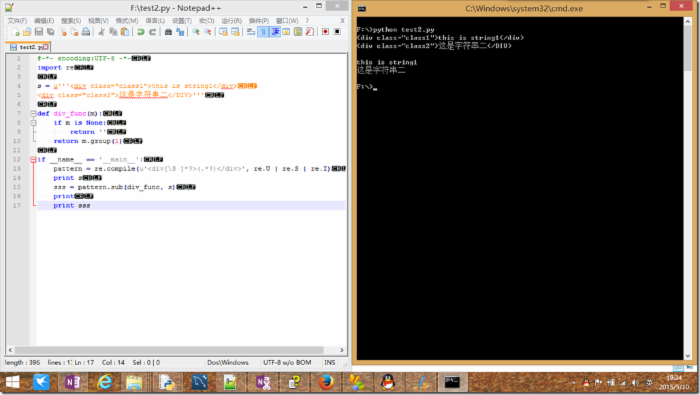Click the 'length : 396' status entry
700x395 pixels.
coord(22,362)
